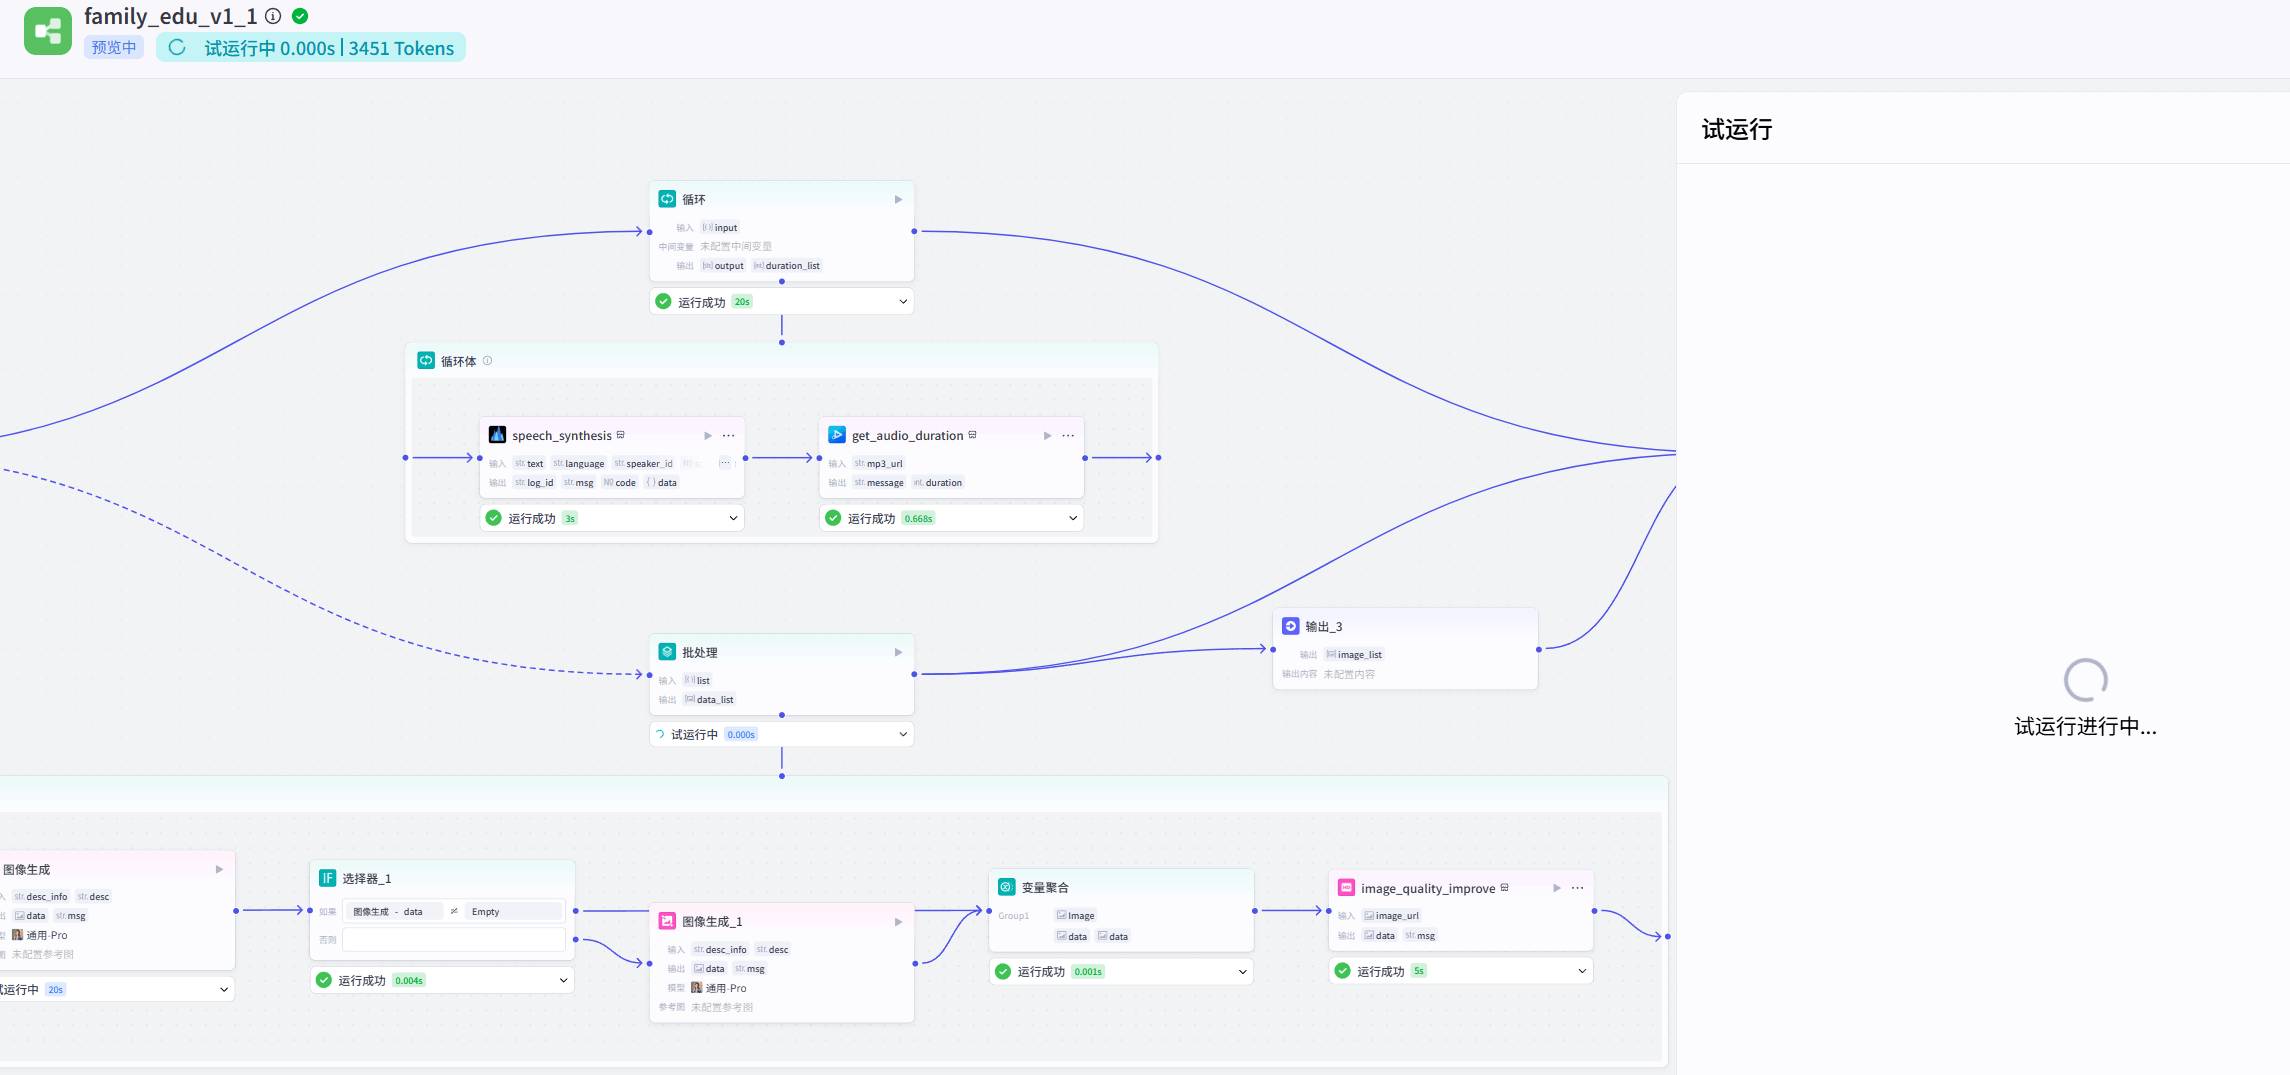Click the 变量聚合 node icon
Viewport: 2290px width, 1075px height.
(1006, 887)
